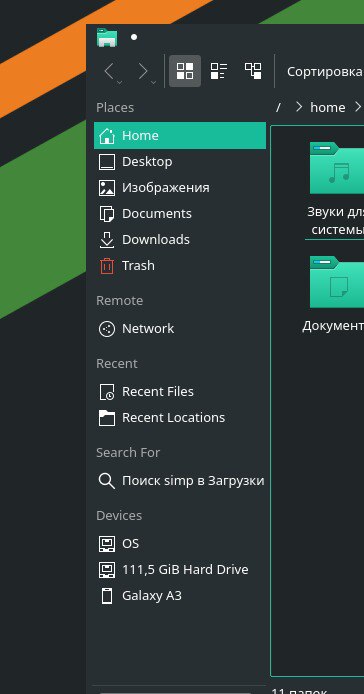Click the Dolphin window icon in title bar

pos(107,38)
